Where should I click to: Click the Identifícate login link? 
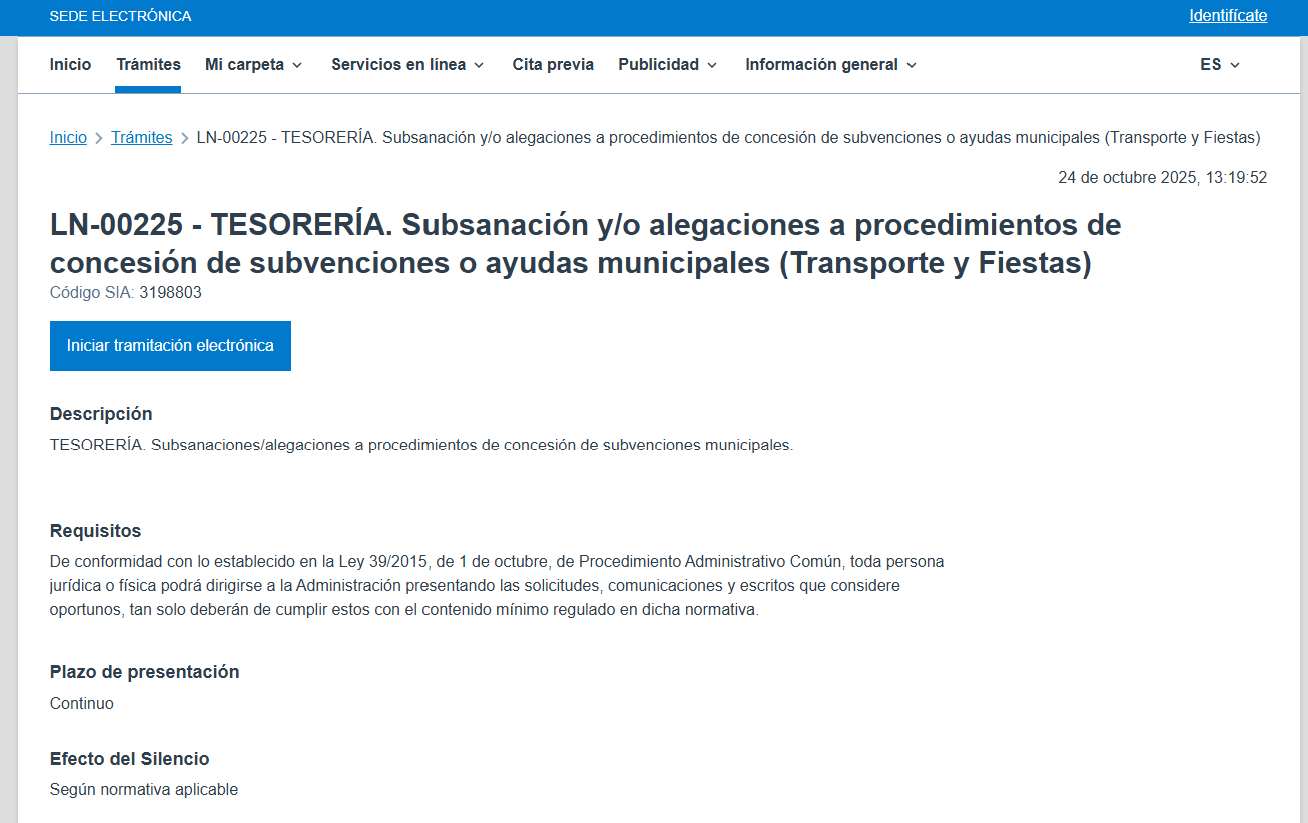pyautogui.click(x=1227, y=16)
